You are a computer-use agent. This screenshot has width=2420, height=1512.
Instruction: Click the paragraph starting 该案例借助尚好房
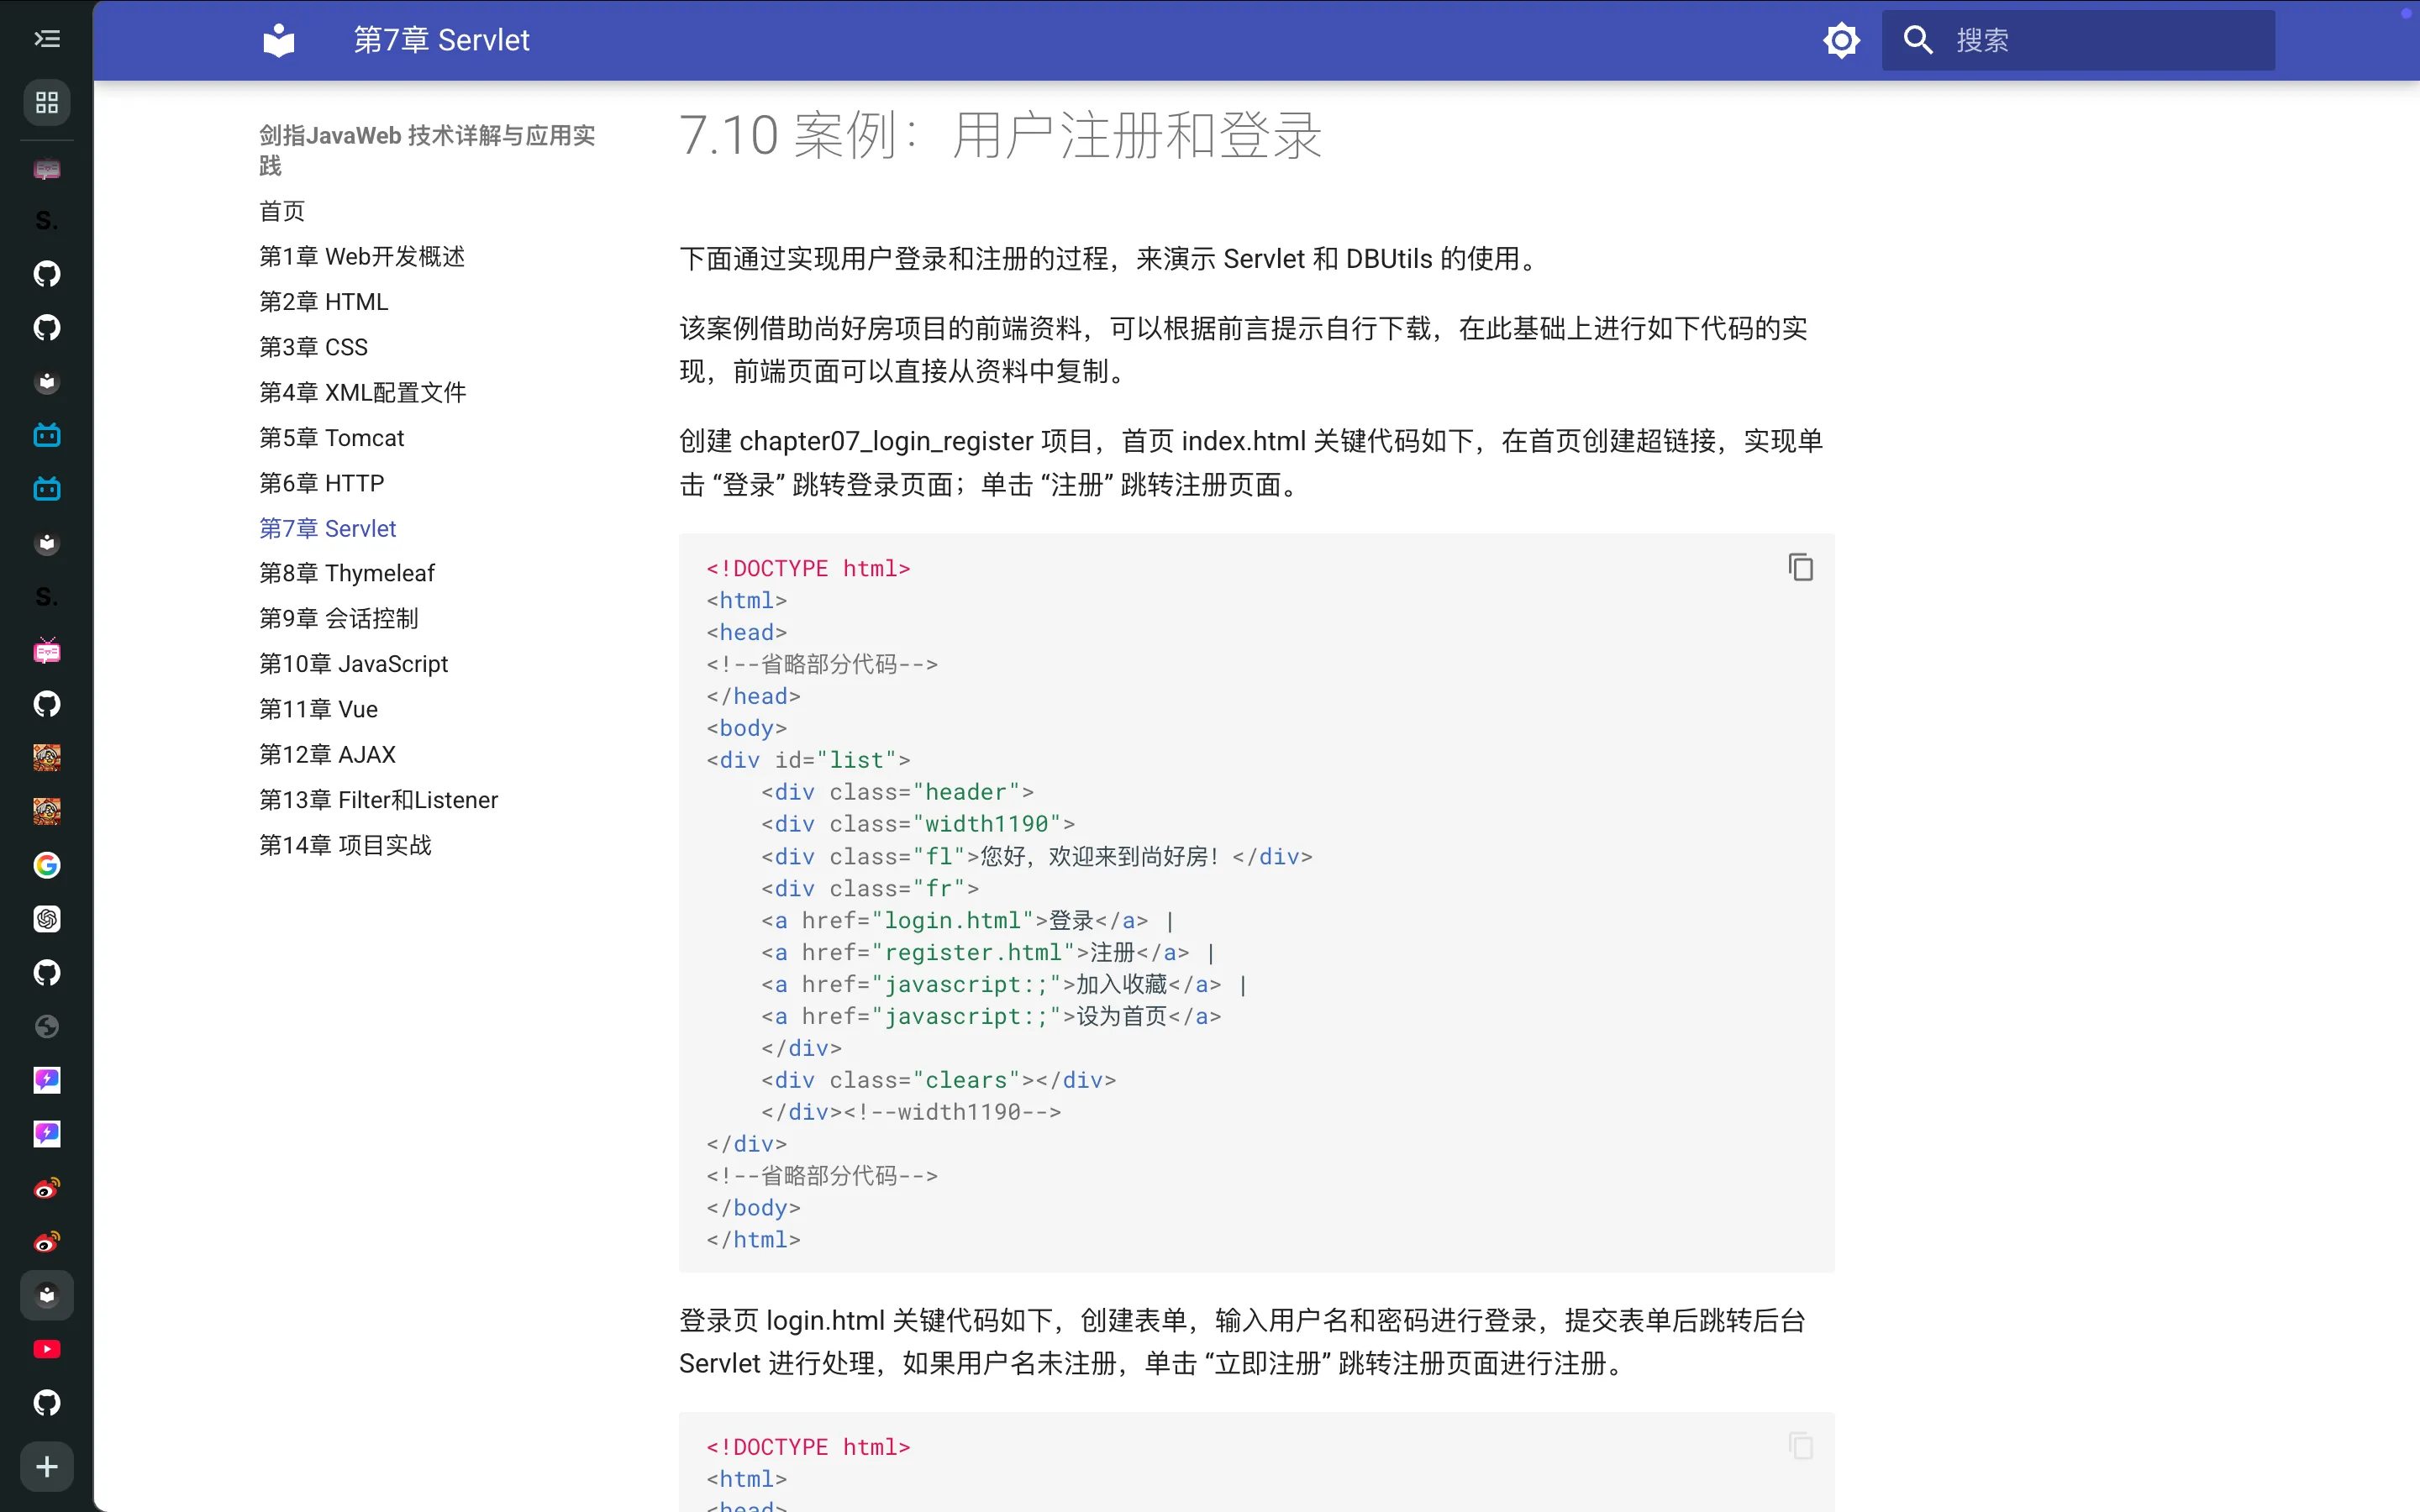tap(1243, 350)
